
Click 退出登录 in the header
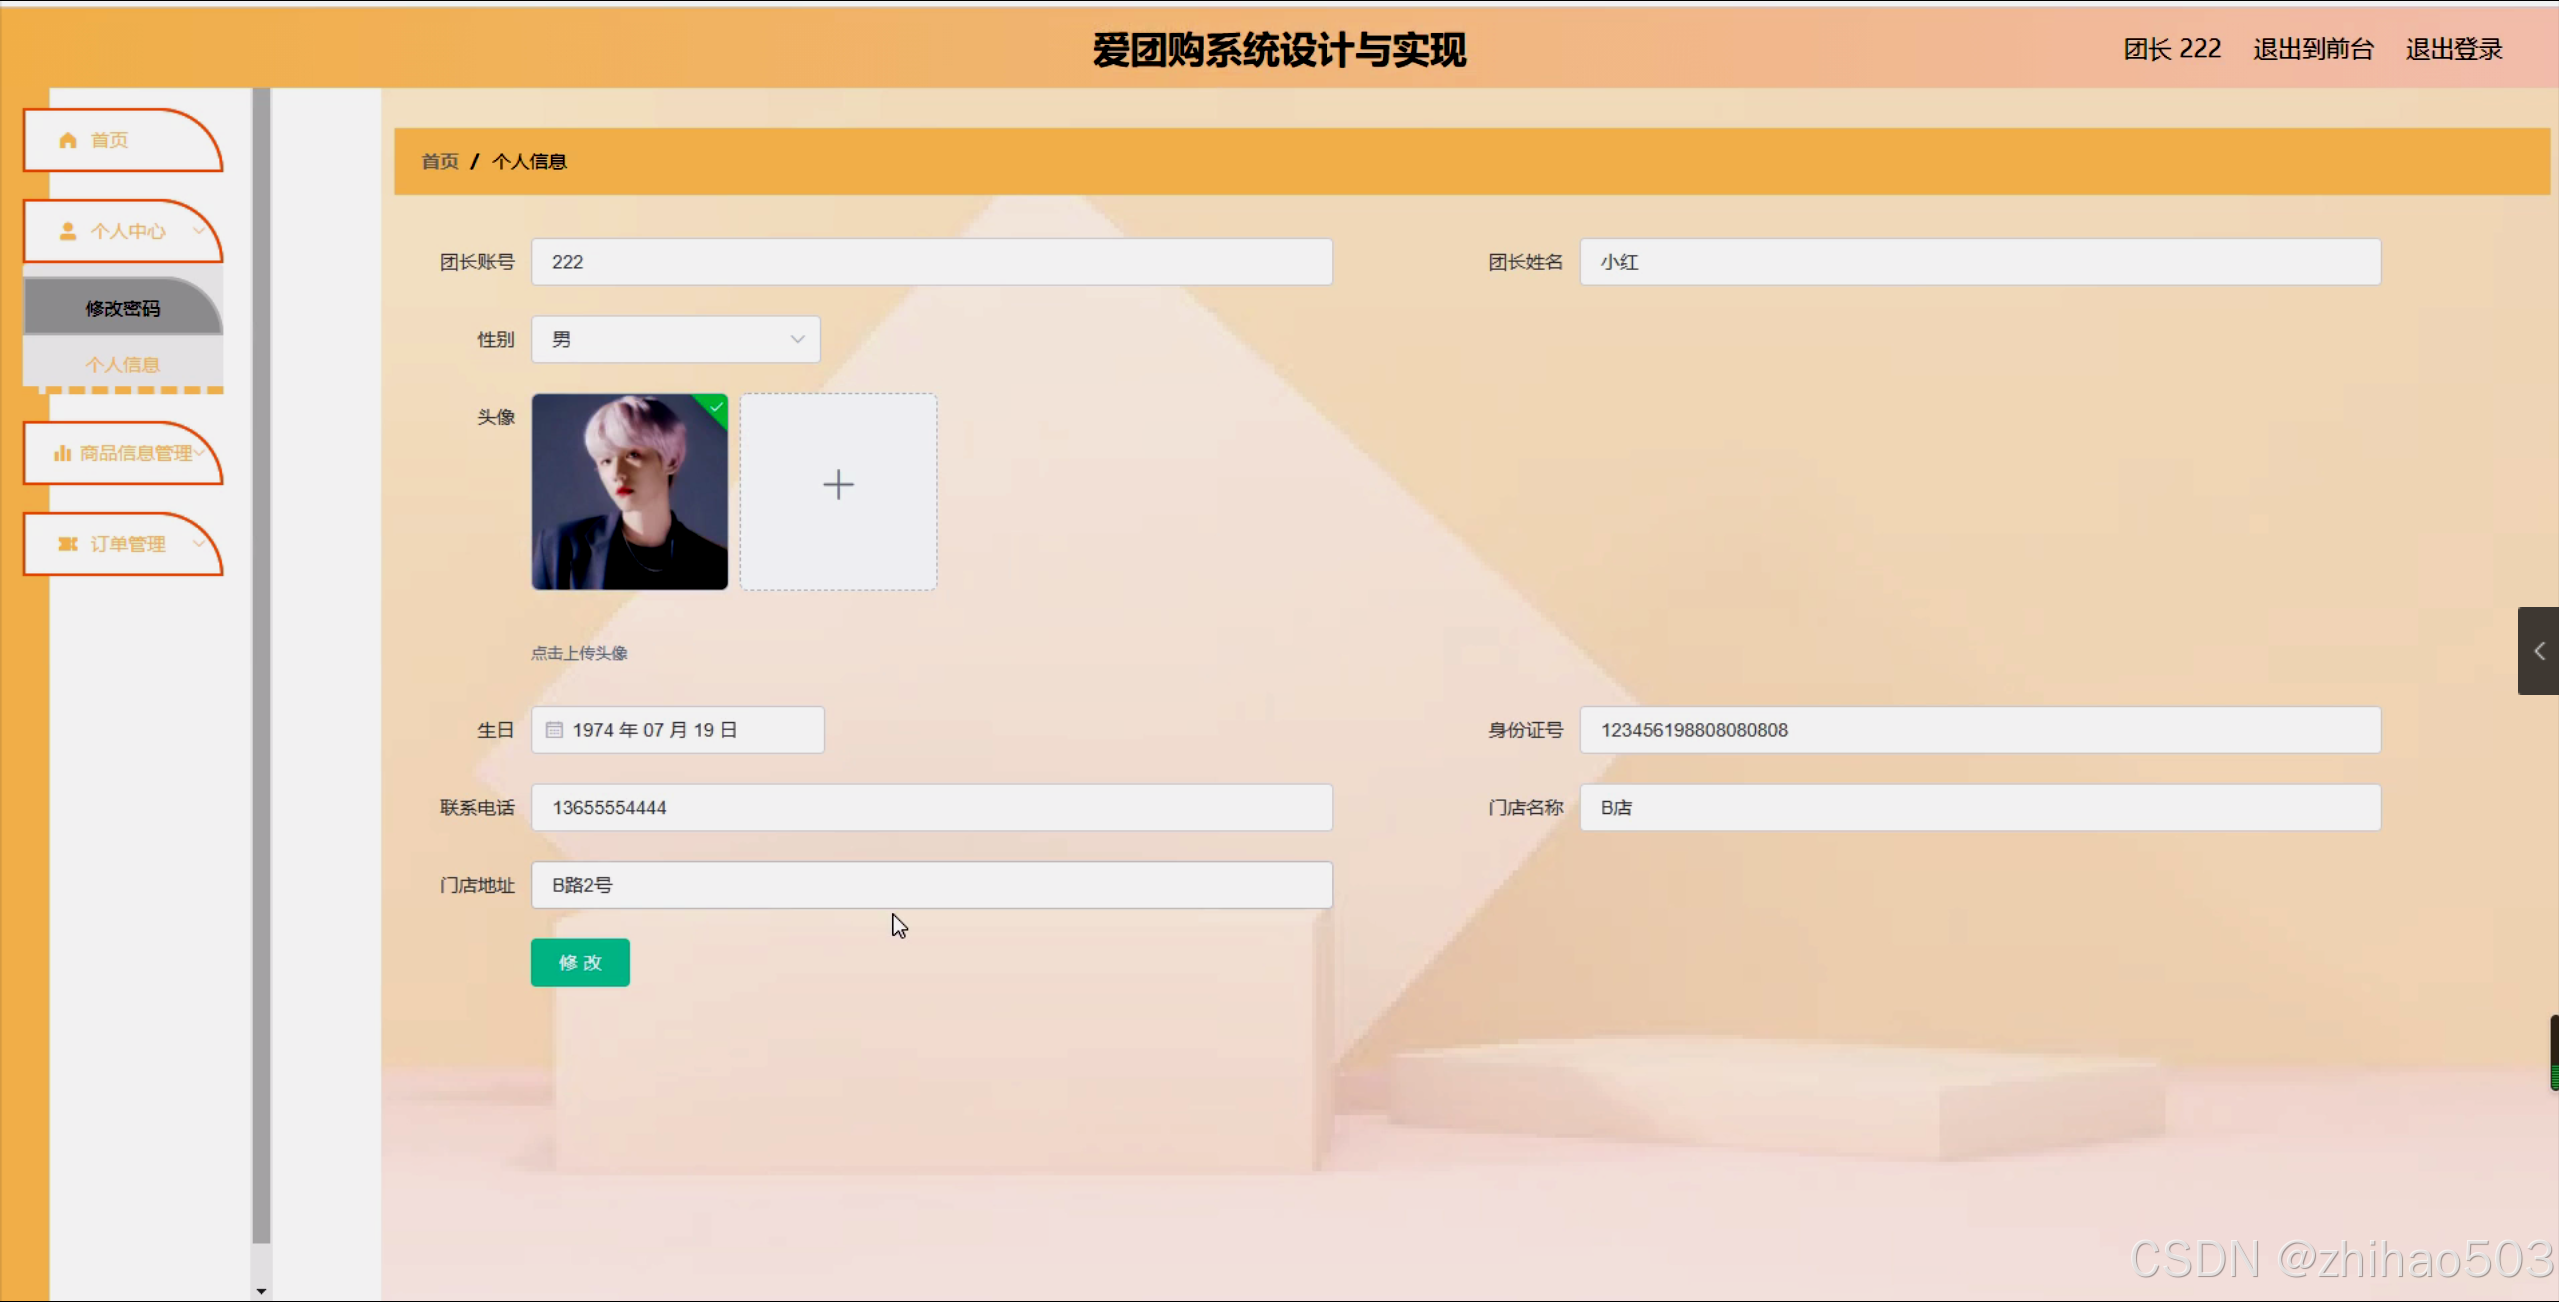(x=2453, y=49)
